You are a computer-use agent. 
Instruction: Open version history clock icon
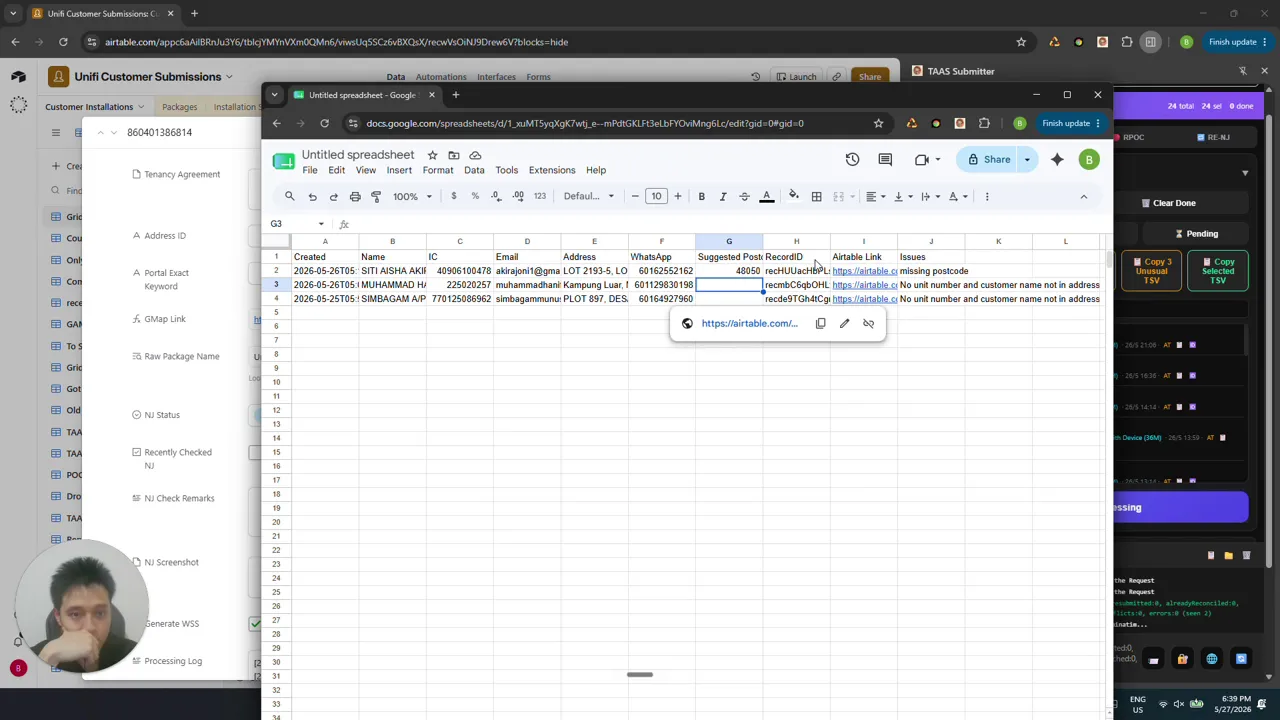pos(852,159)
